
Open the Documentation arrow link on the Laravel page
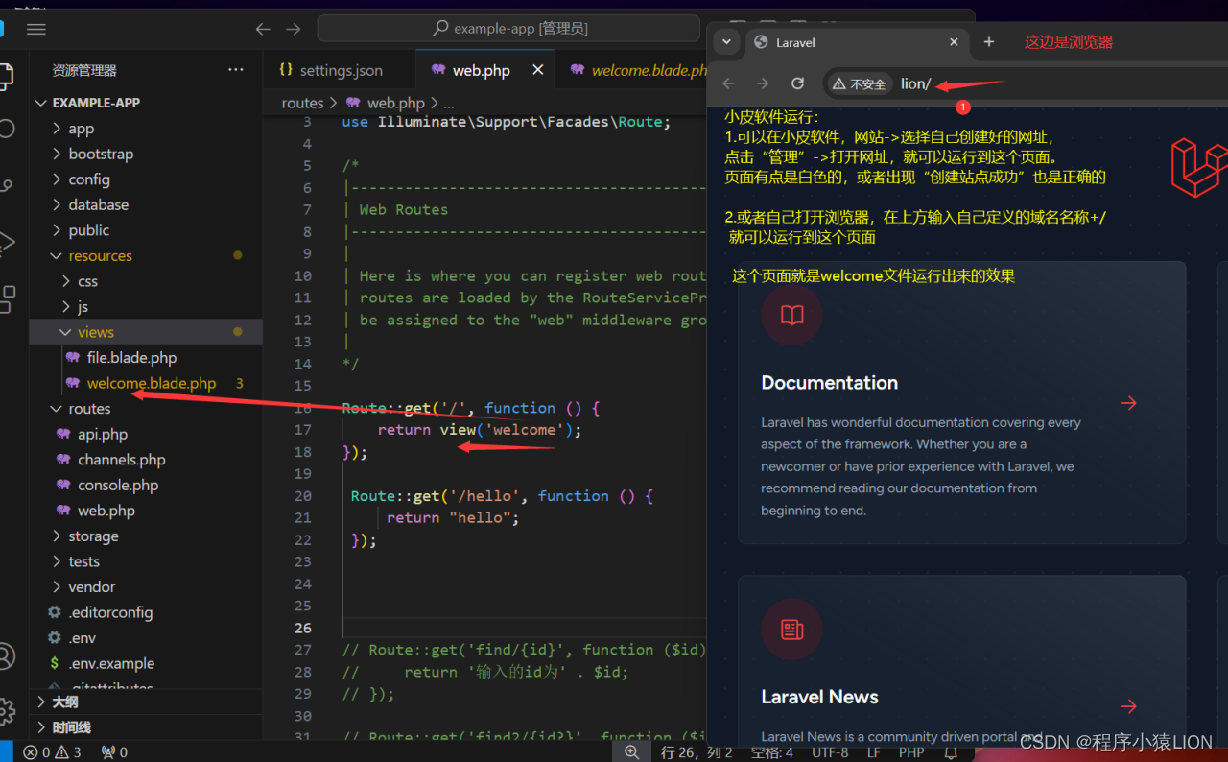coord(1129,403)
